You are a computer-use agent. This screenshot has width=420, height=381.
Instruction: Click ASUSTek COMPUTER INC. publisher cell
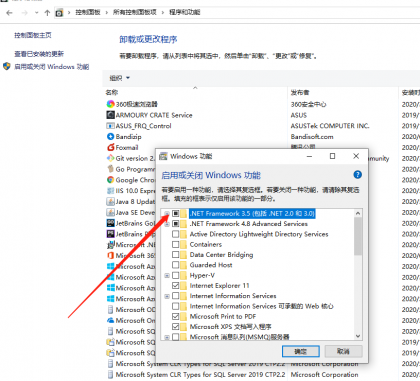pyautogui.click(x=330, y=126)
